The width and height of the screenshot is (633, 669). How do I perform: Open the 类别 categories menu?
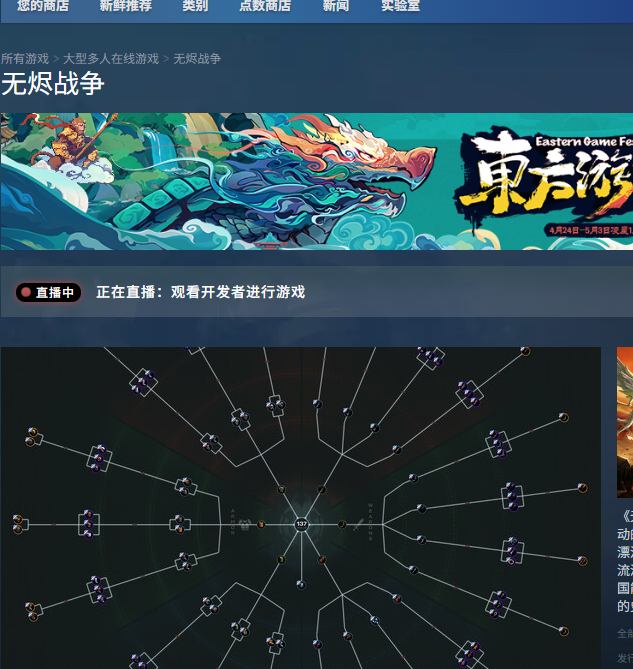[195, 6]
